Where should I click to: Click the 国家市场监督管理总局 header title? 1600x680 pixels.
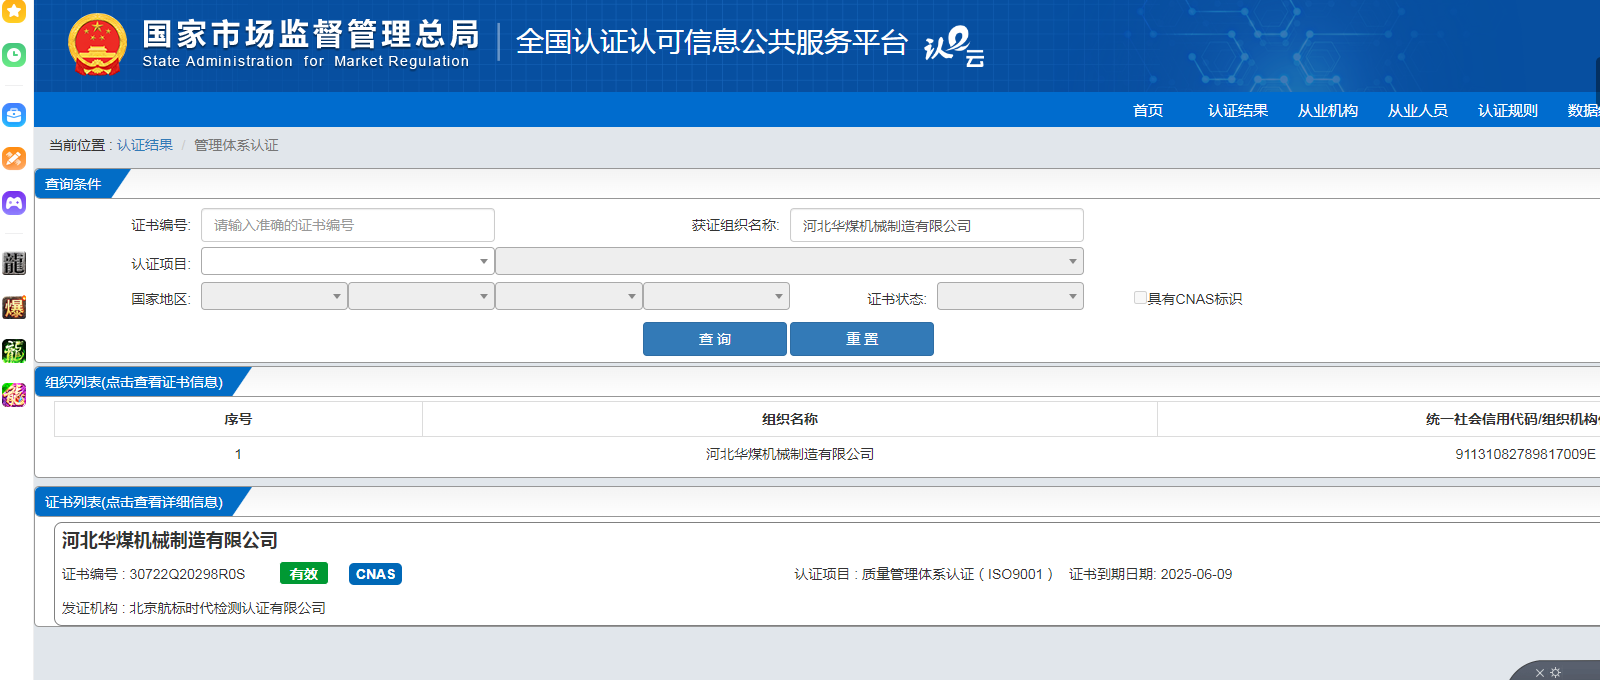point(311,35)
